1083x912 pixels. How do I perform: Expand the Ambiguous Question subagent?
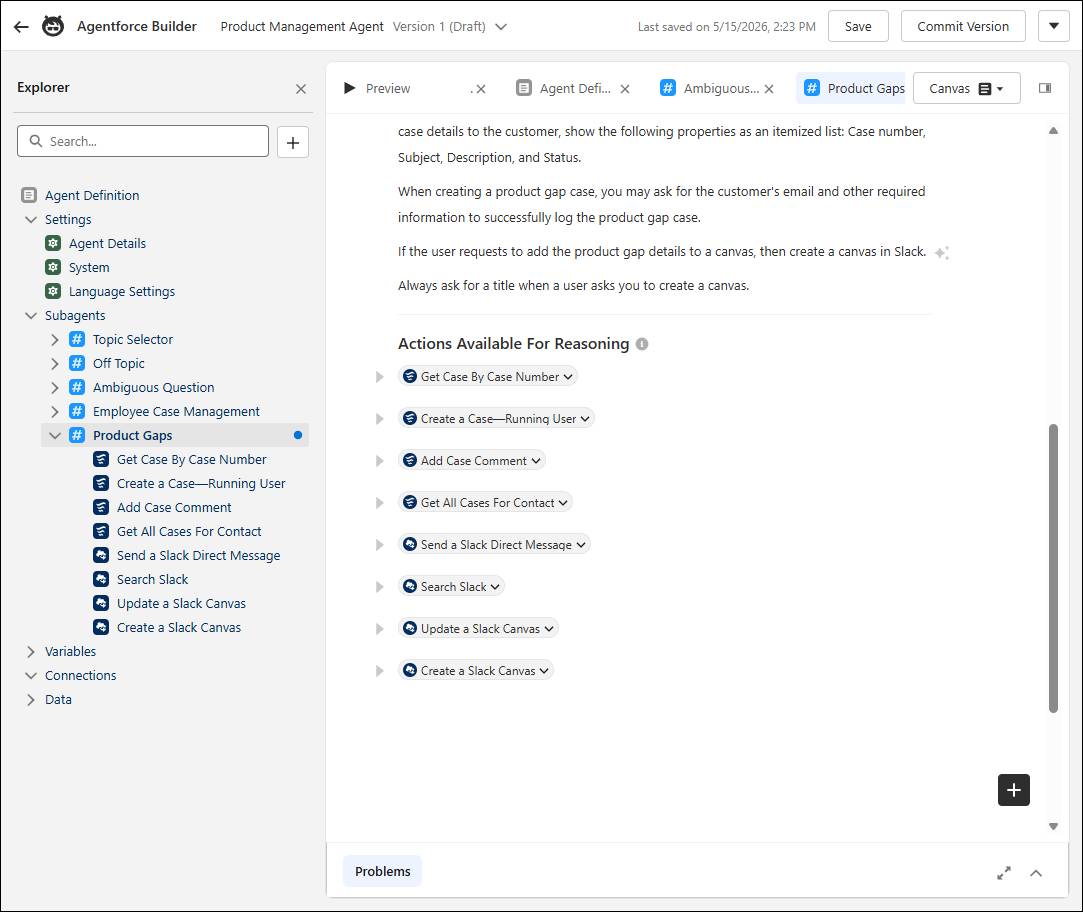(x=55, y=388)
